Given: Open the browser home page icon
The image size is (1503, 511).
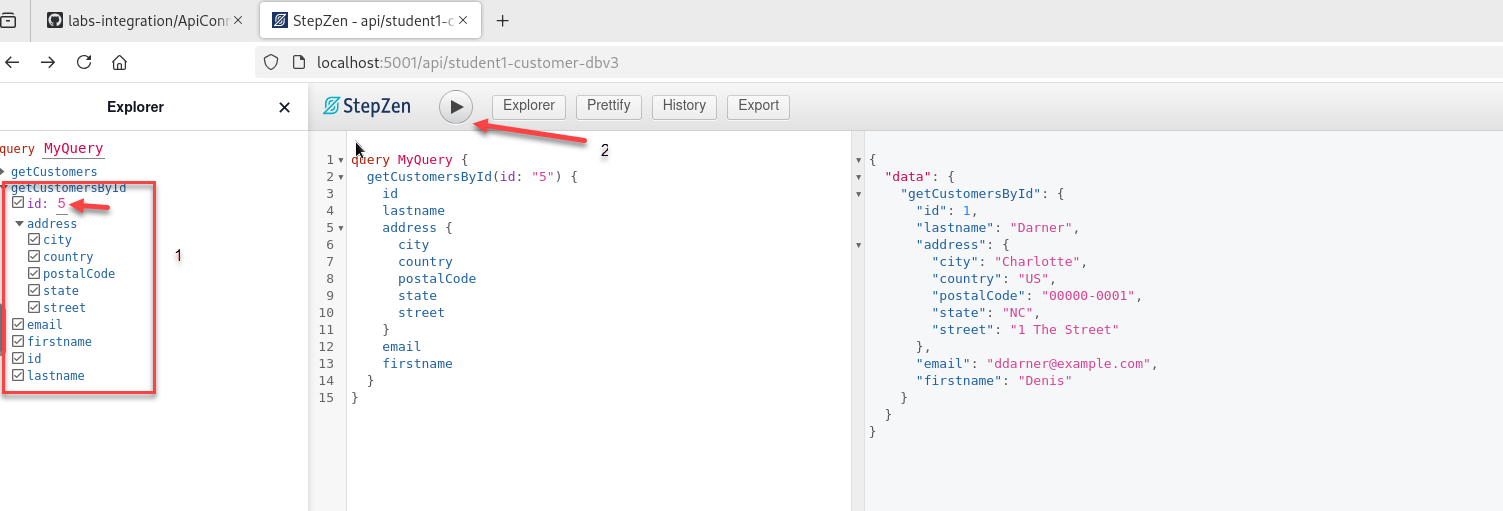Looking at the screenshot, I should pyautogui.click(x=119, y=62).
